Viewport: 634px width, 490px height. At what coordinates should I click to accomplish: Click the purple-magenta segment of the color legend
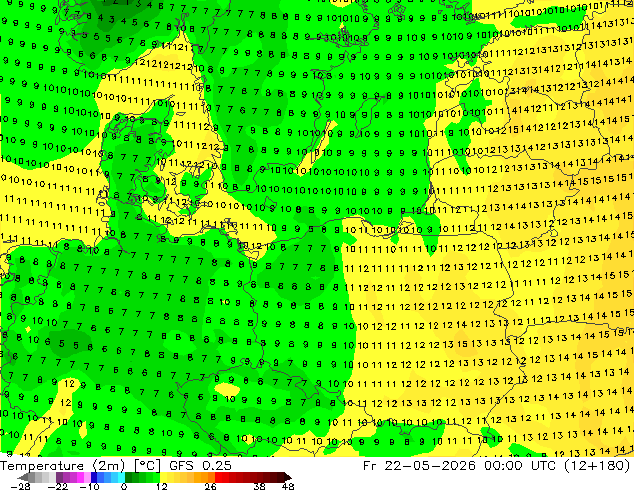tap(74, 477)
